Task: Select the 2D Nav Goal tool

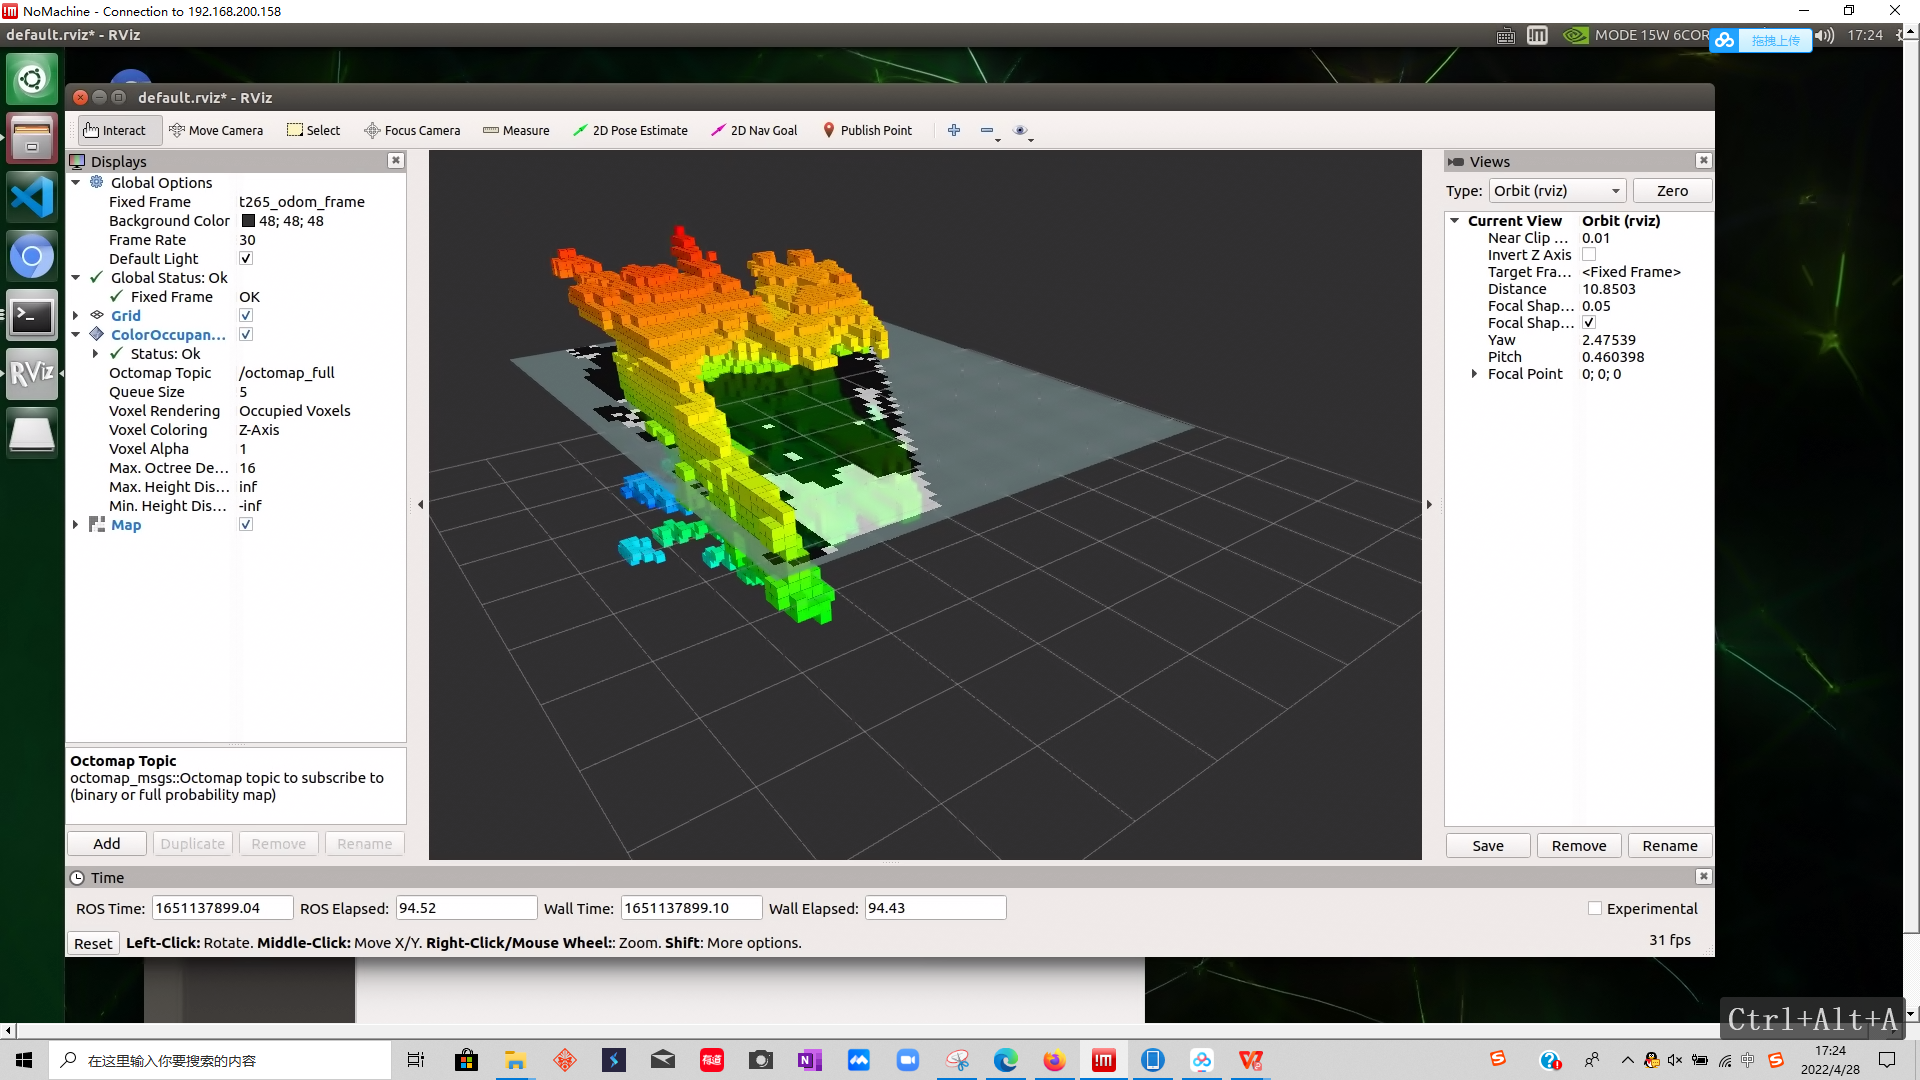Action: [754, 130]
